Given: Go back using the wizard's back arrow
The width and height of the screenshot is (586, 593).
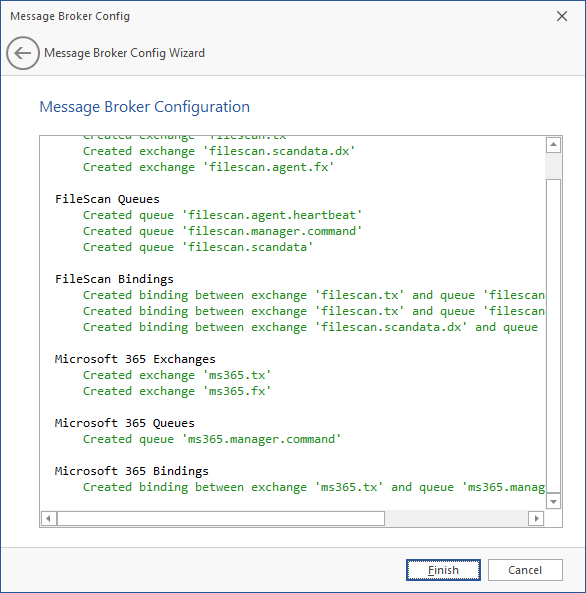Looking at the screenshot, I should [x=23, y=53].
